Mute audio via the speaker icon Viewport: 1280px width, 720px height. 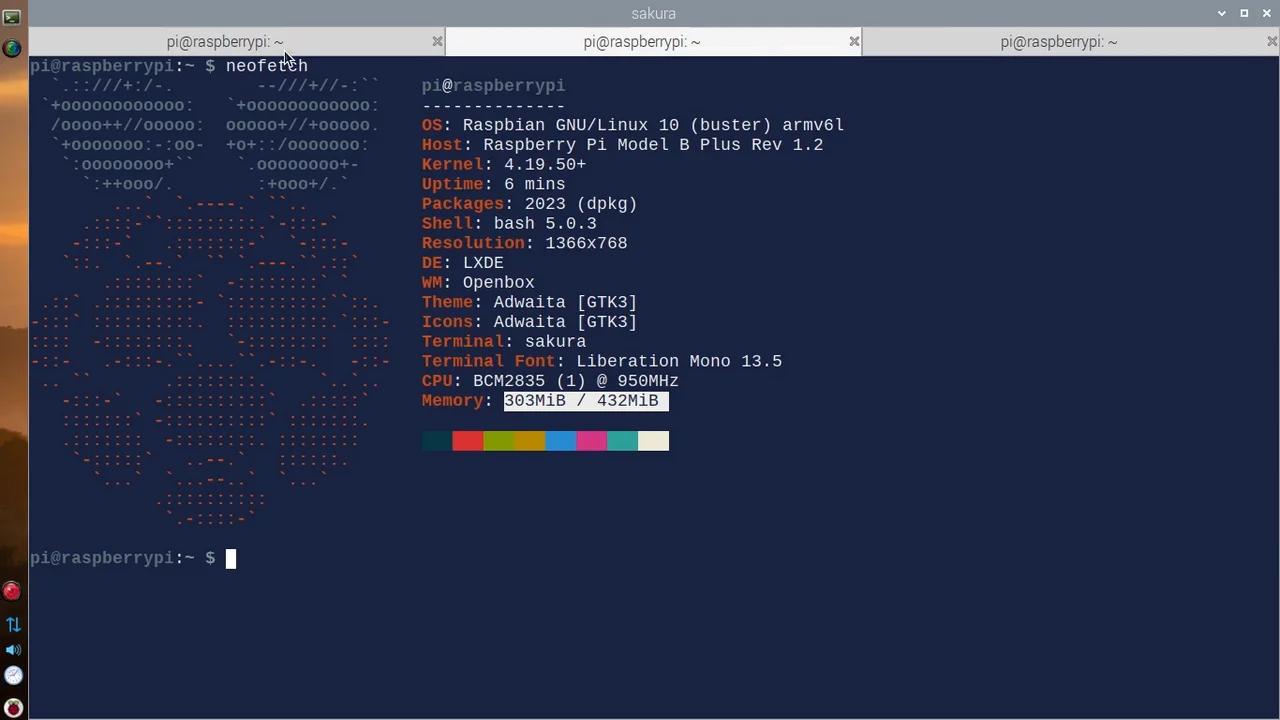coord(12,649)
